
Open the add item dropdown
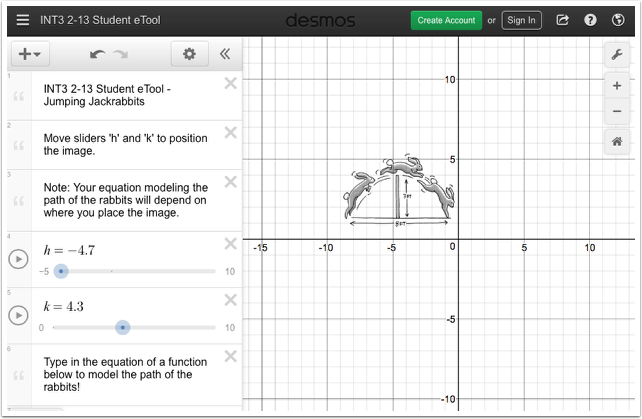click(30, 54)
